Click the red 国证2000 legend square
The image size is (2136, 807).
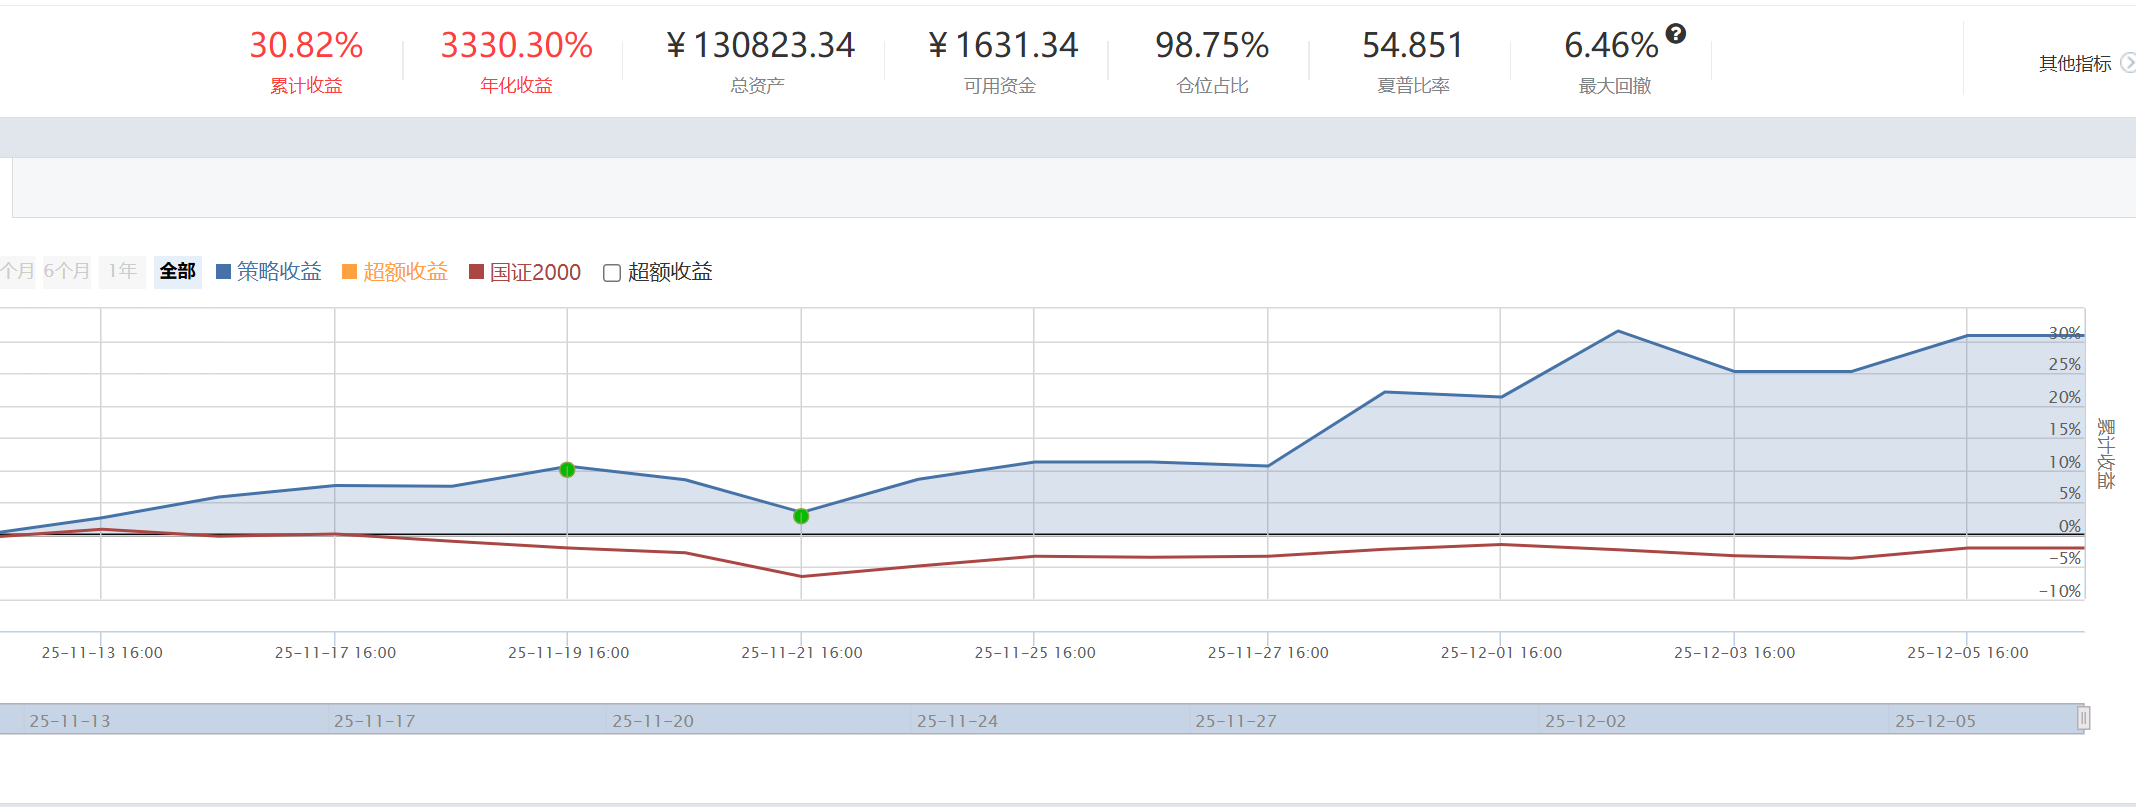(476, 272)
